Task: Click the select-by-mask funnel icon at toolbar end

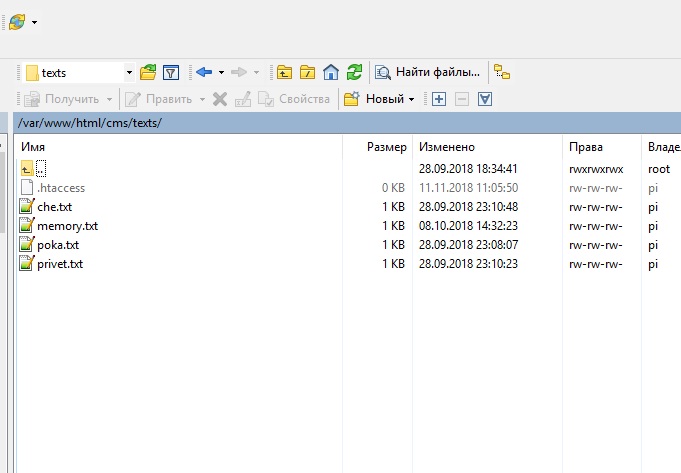Action: (x=485, y=99)
